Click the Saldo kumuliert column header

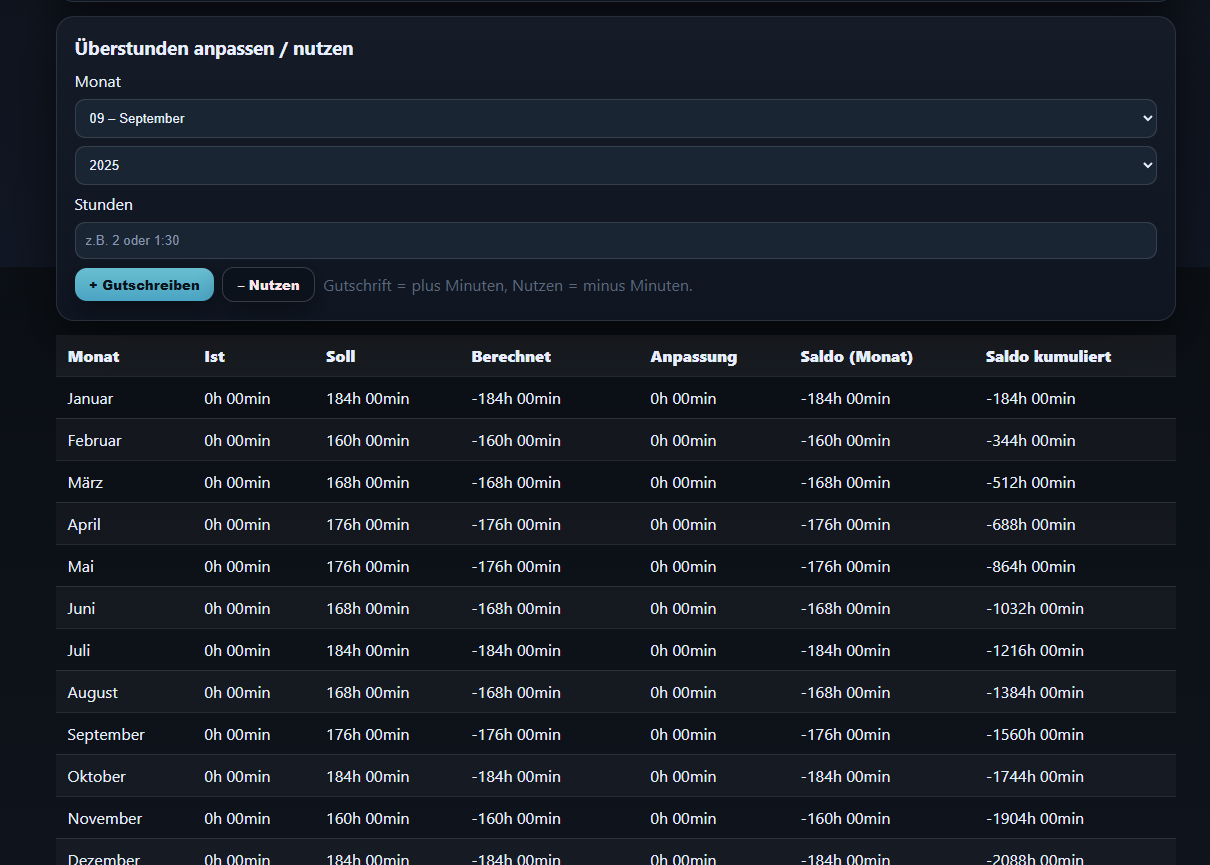(x=1048, y=356)
